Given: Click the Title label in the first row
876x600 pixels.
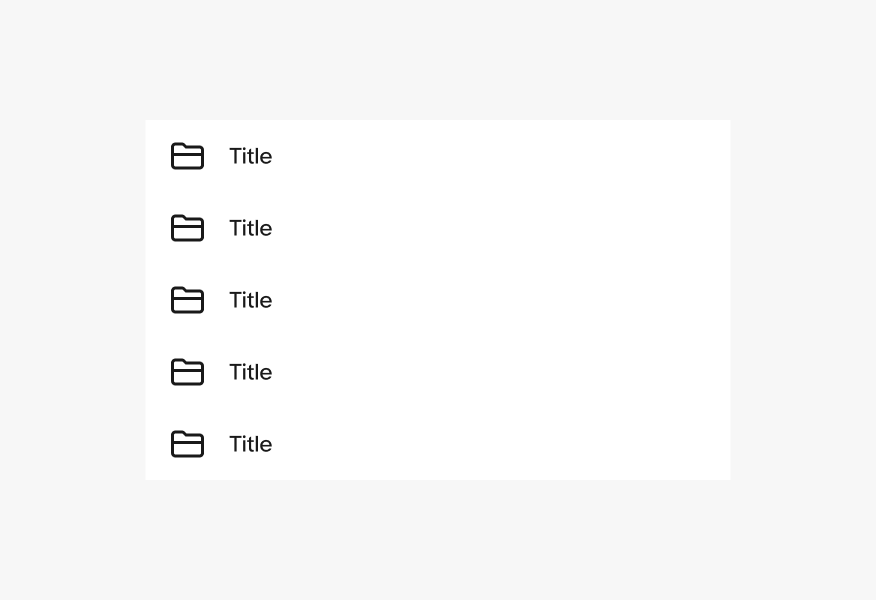Looking at the screenshot, I should pyautogui.click(x=250, y=156).
